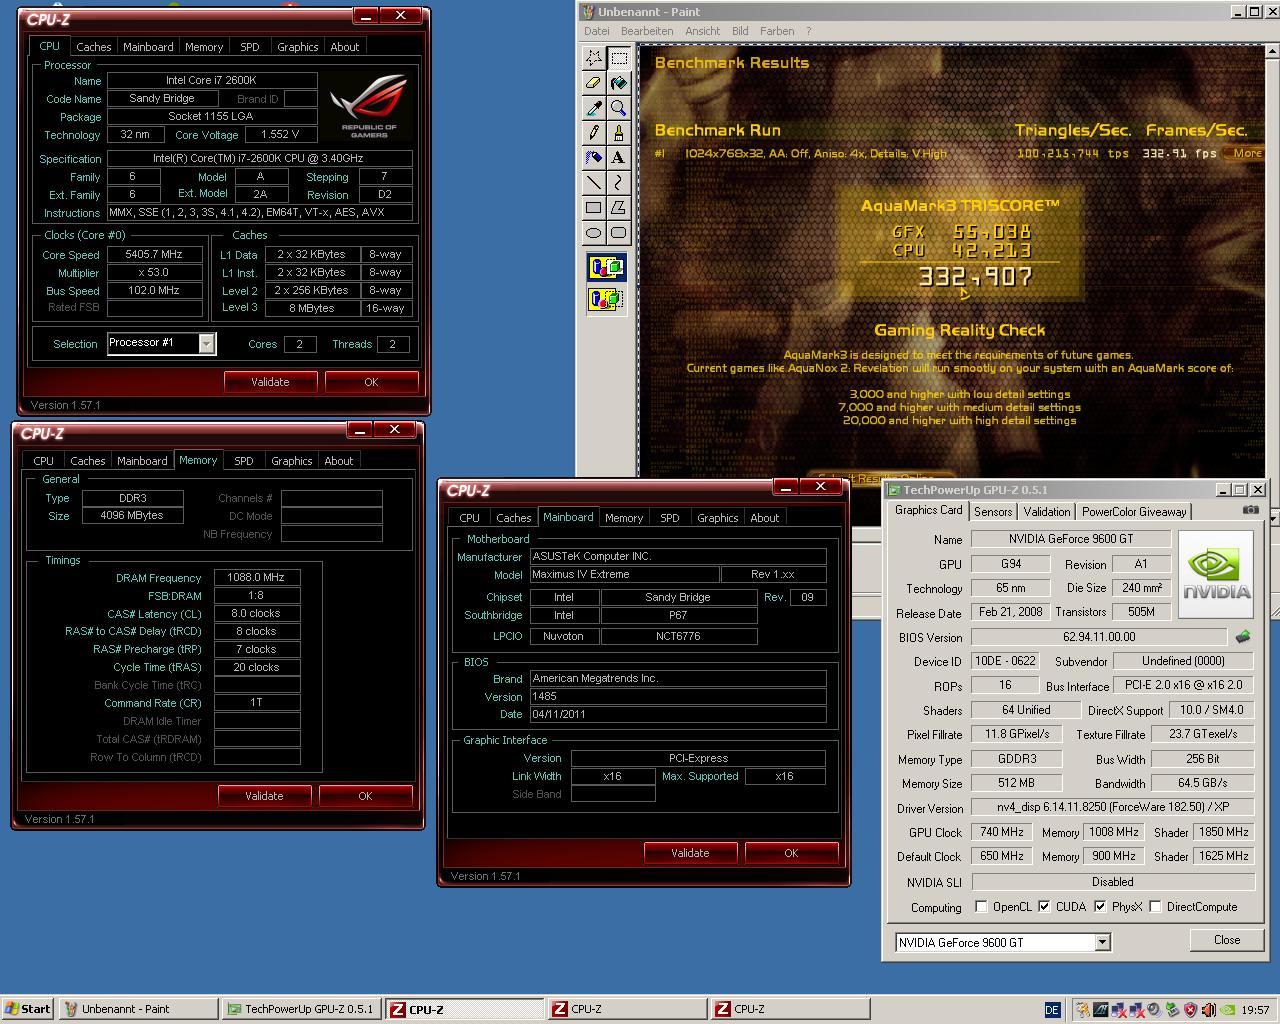Viewport: 1280px width, 1024px height.
Task: Click the red security shield tray icon
Action: 1190,1010
